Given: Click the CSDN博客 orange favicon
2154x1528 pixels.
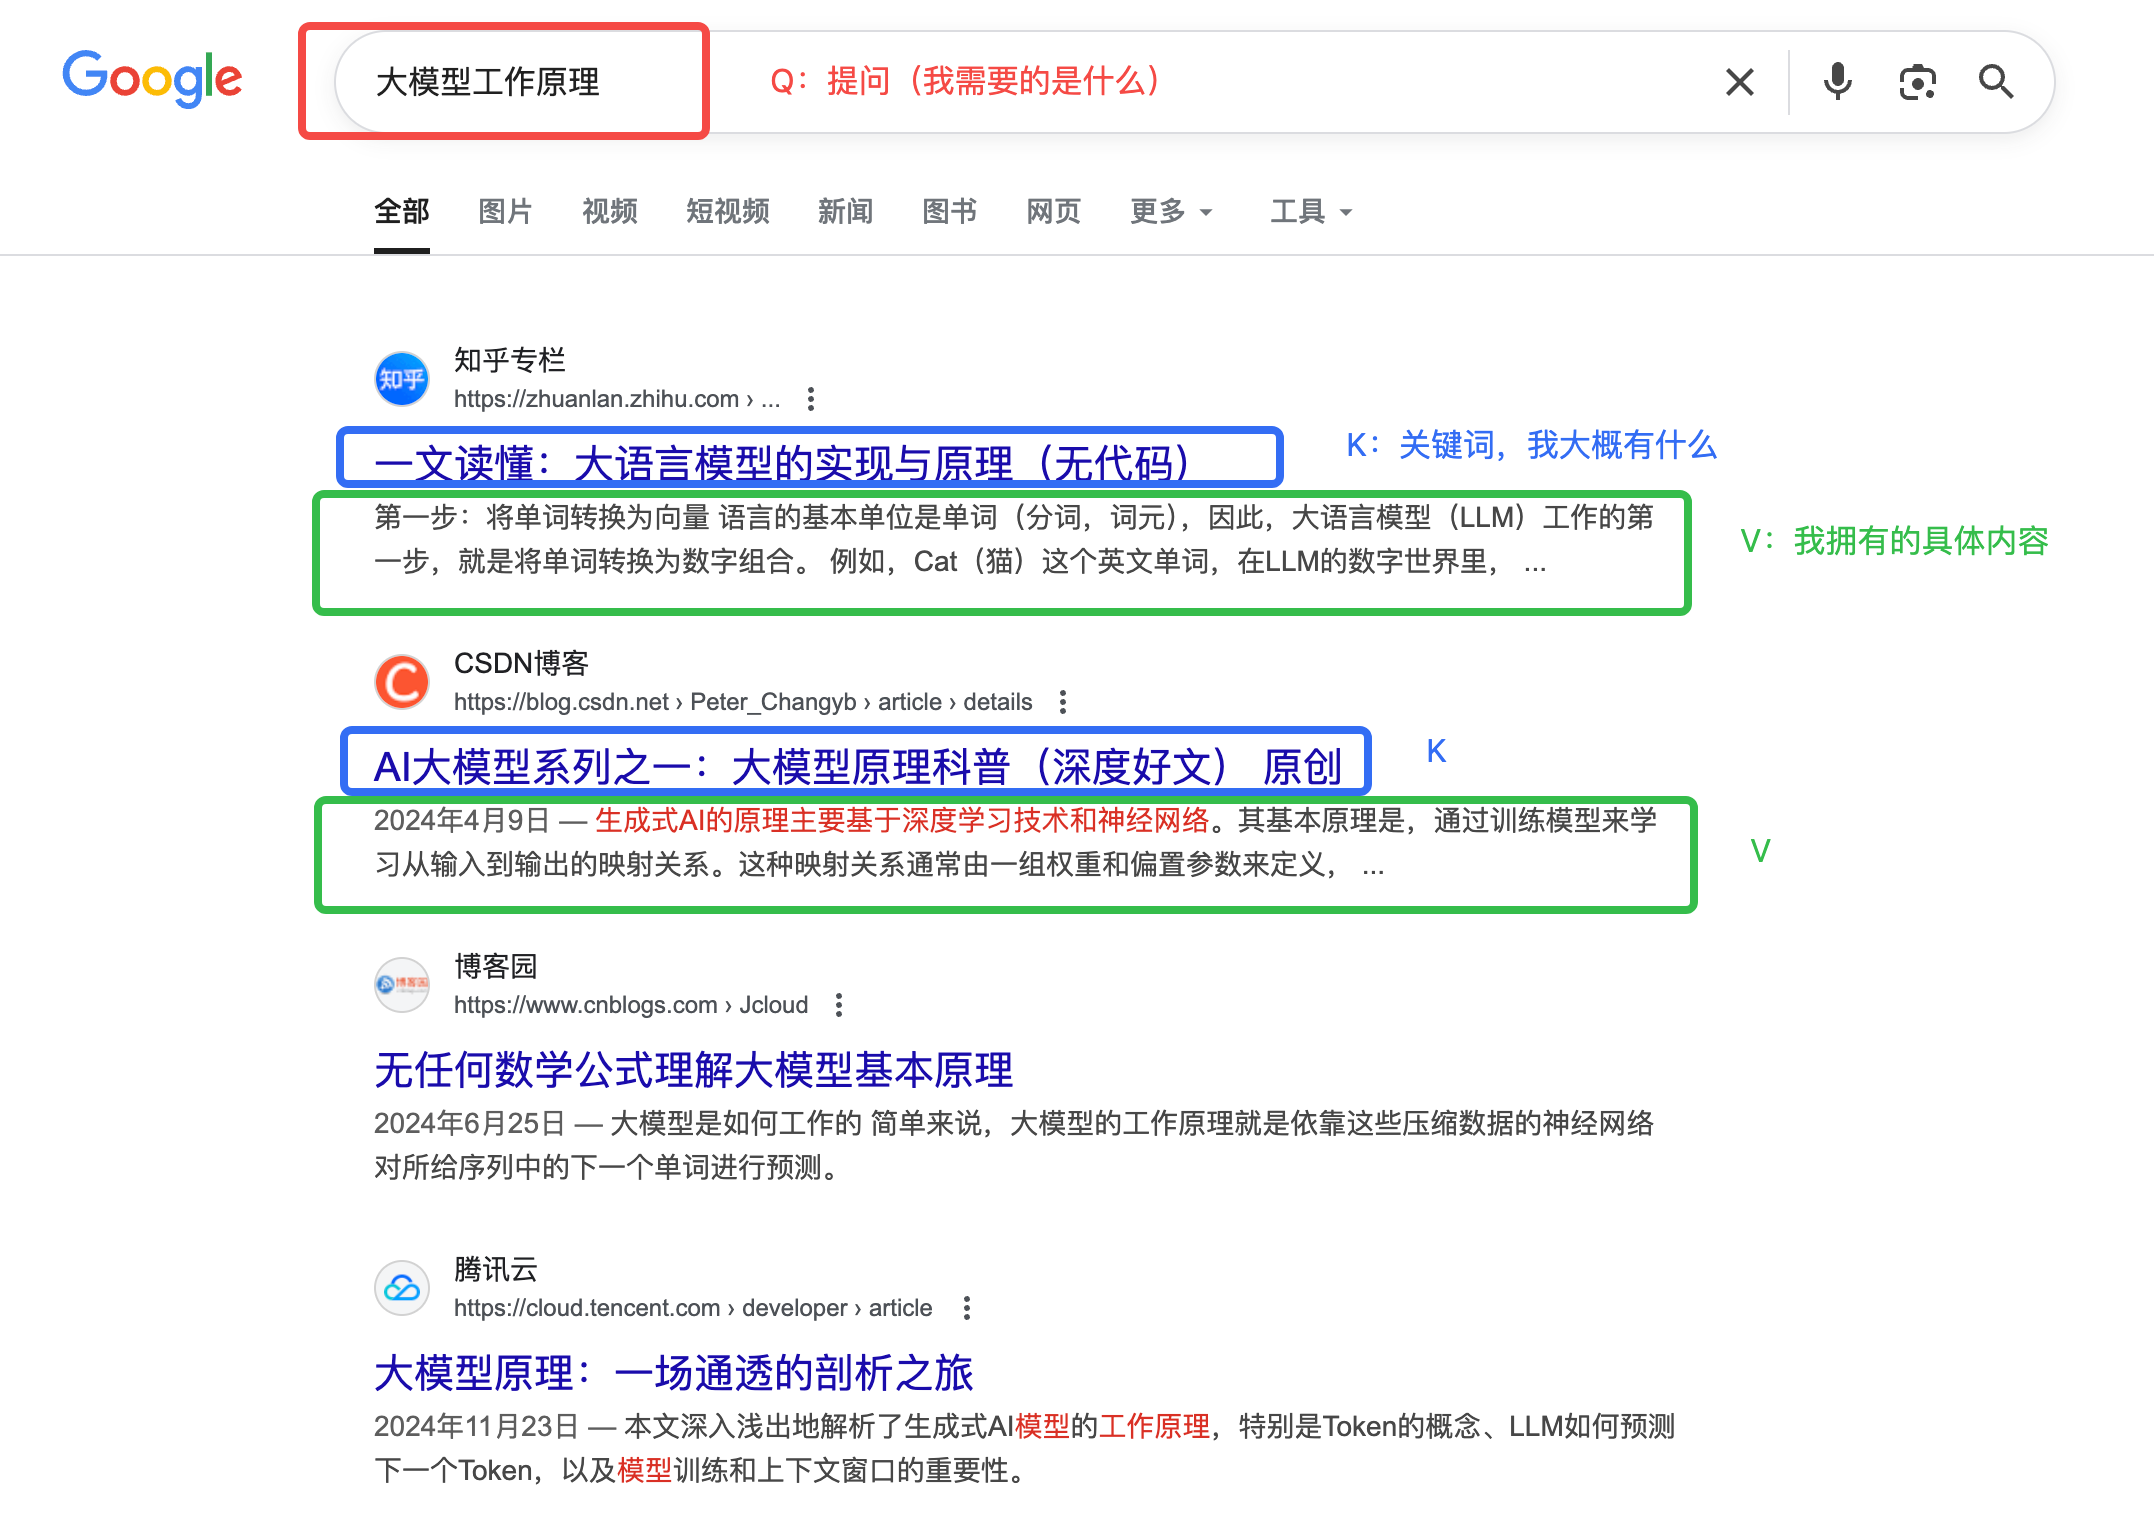Looking at the screenshot, I should pos(400,681).
